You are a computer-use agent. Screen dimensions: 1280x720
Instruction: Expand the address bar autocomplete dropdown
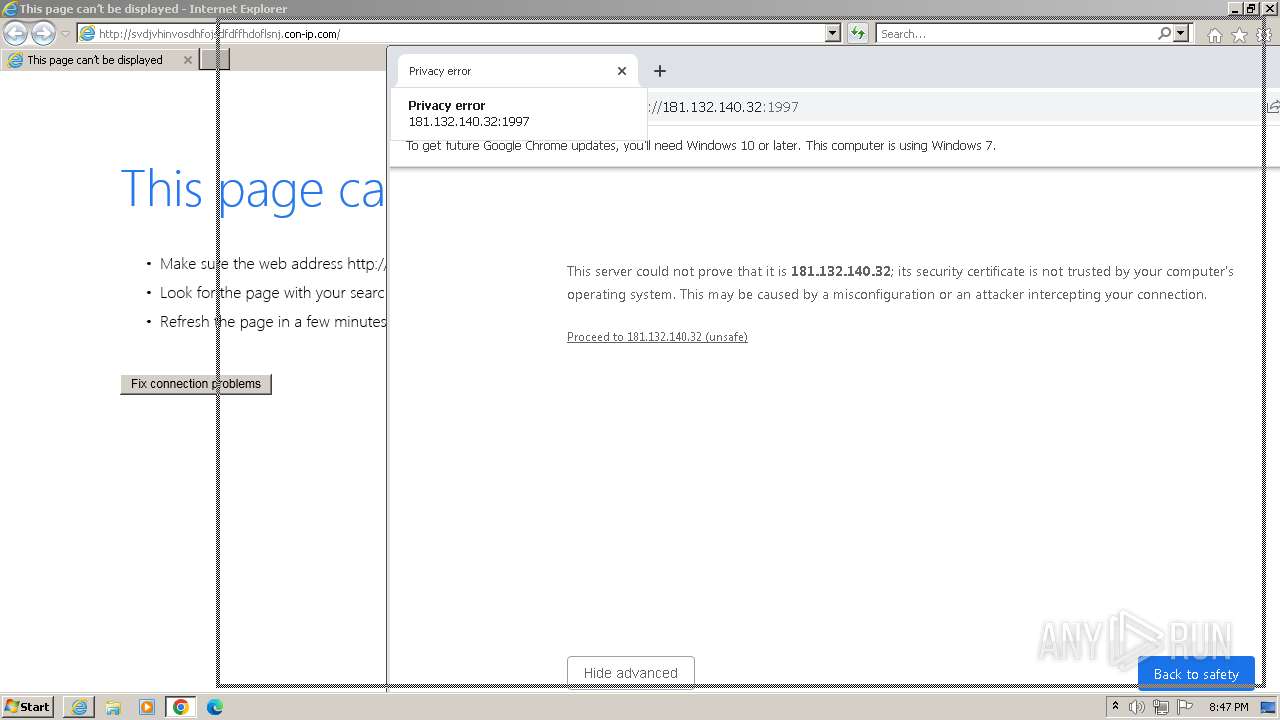tap(833, 34)
